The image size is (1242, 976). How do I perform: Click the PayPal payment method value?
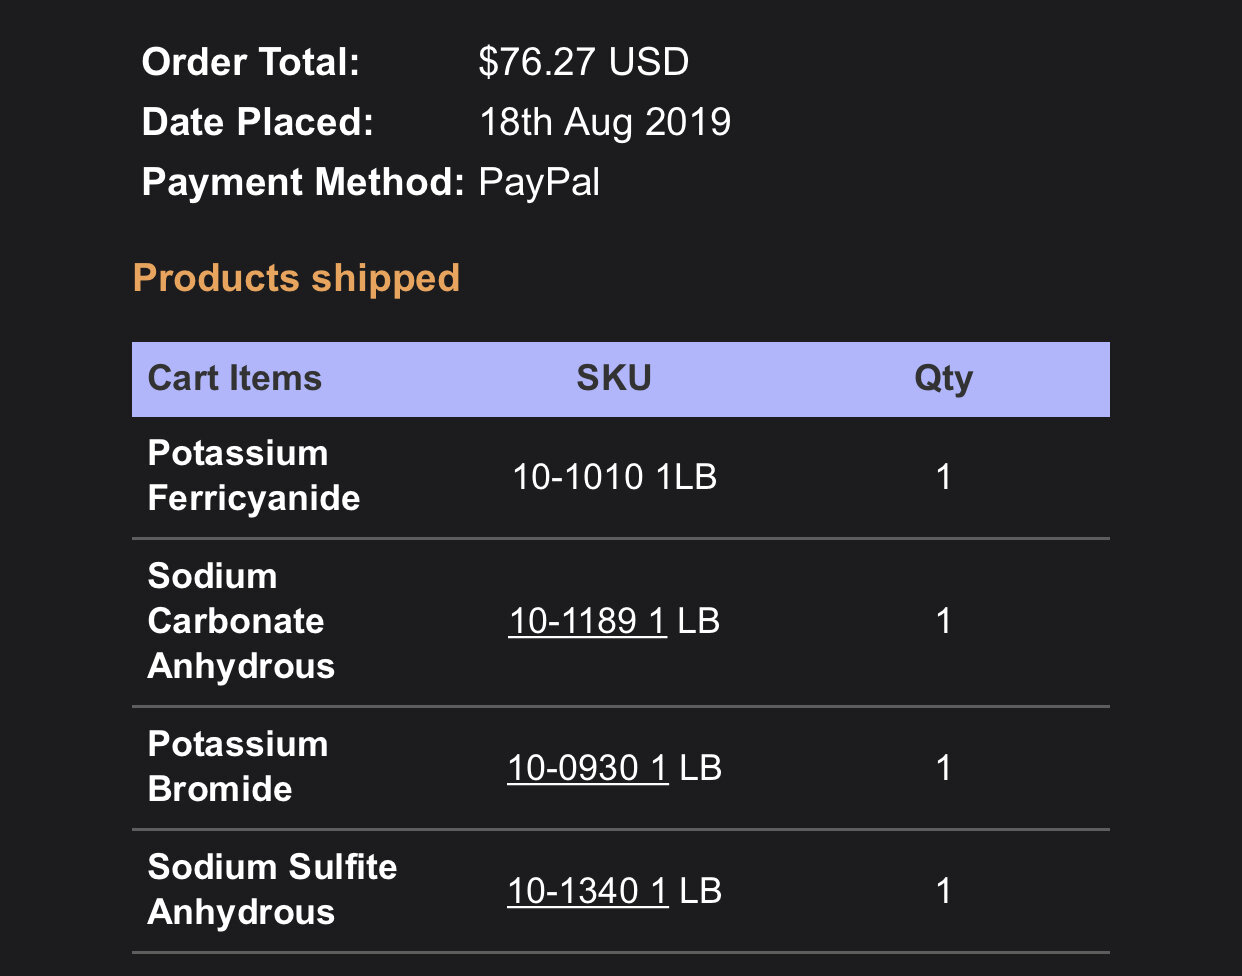point(539,182)
